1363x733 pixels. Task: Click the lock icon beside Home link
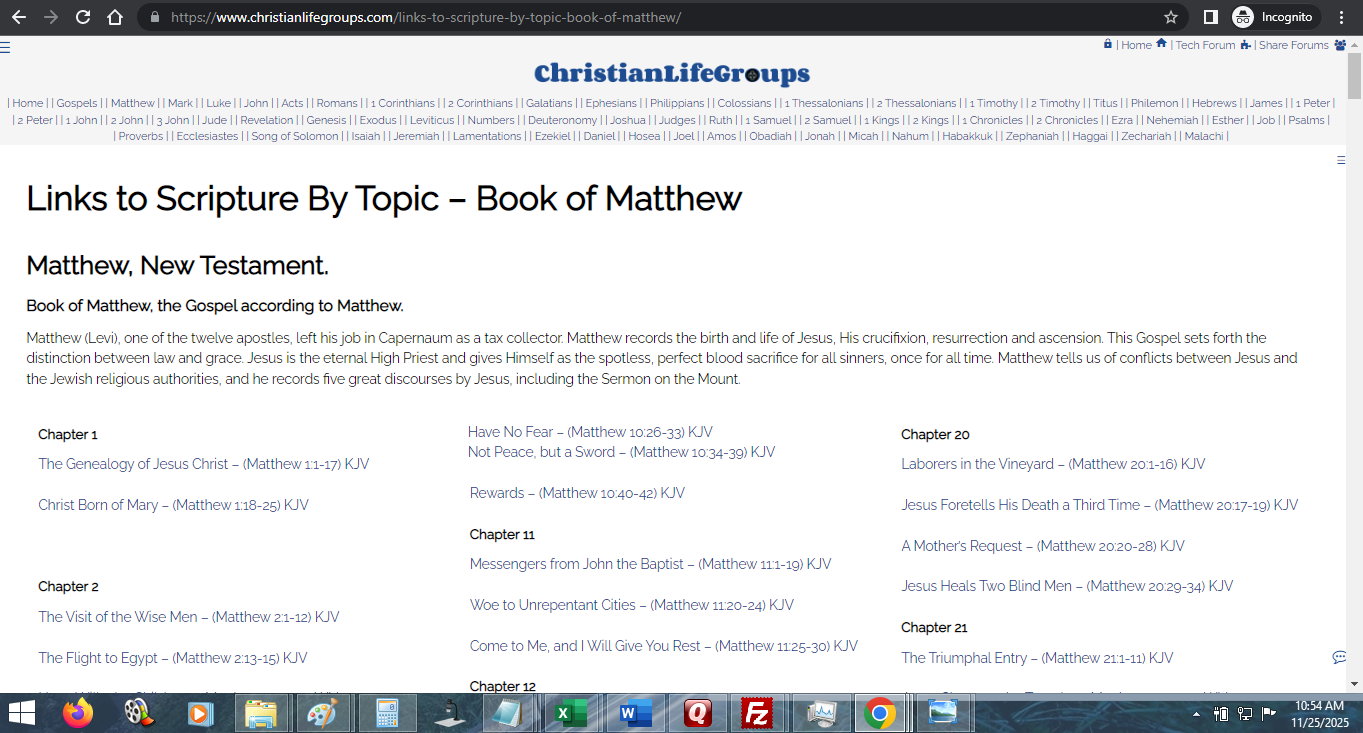click(x=1108, y=44)
